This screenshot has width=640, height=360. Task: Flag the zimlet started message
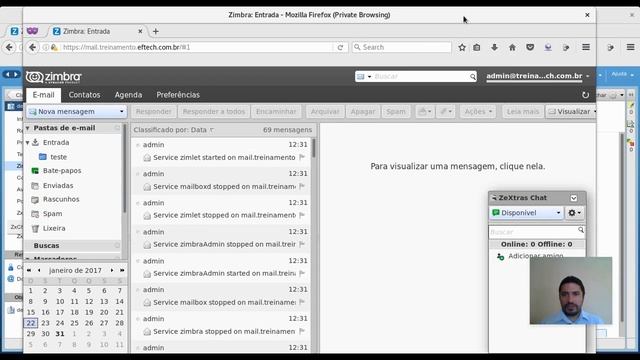[x=302, y=157]
